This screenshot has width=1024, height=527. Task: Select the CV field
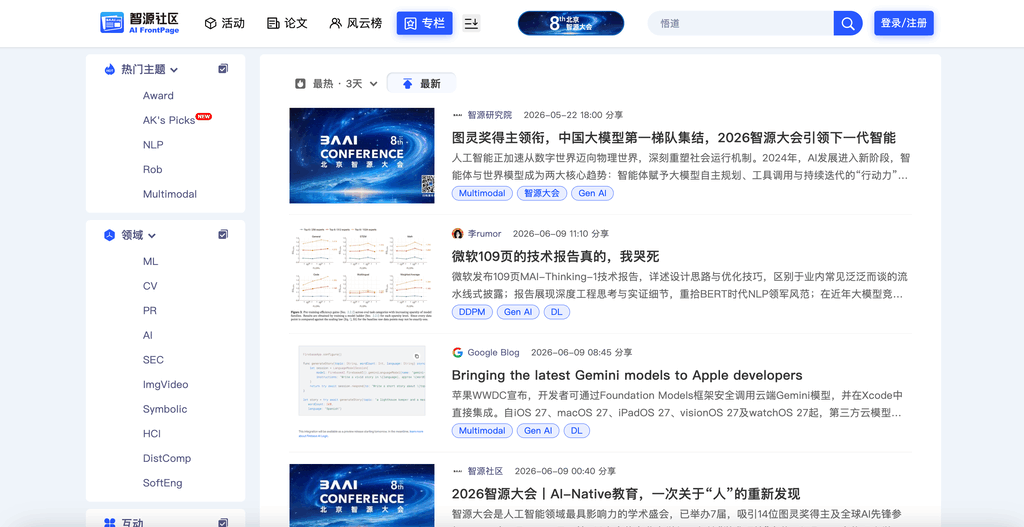pyautogui.click(x=150, y=286)
